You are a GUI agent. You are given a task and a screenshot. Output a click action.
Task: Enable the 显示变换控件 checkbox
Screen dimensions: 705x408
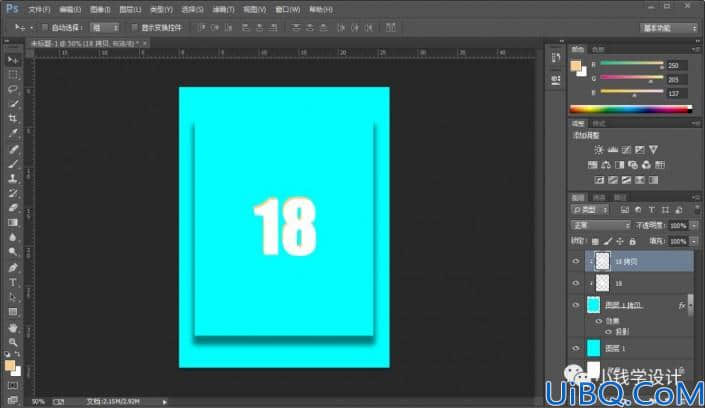click(134, 28)
